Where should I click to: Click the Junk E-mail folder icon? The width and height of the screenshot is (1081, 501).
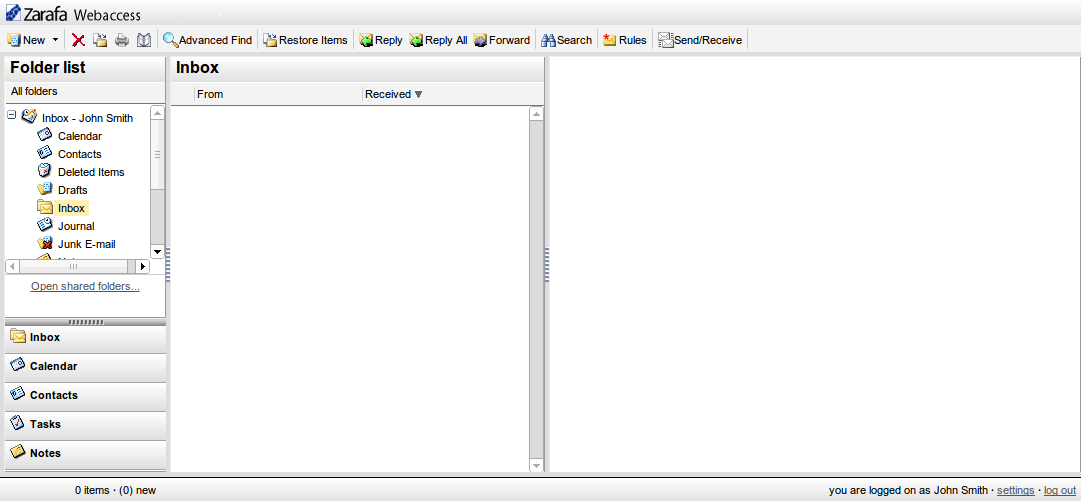click(44, 243)
